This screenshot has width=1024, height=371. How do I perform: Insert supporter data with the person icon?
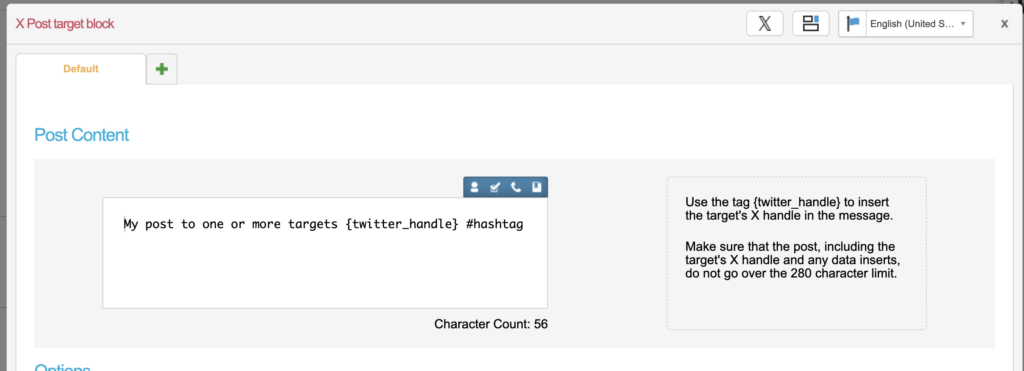tap(475, 187)
